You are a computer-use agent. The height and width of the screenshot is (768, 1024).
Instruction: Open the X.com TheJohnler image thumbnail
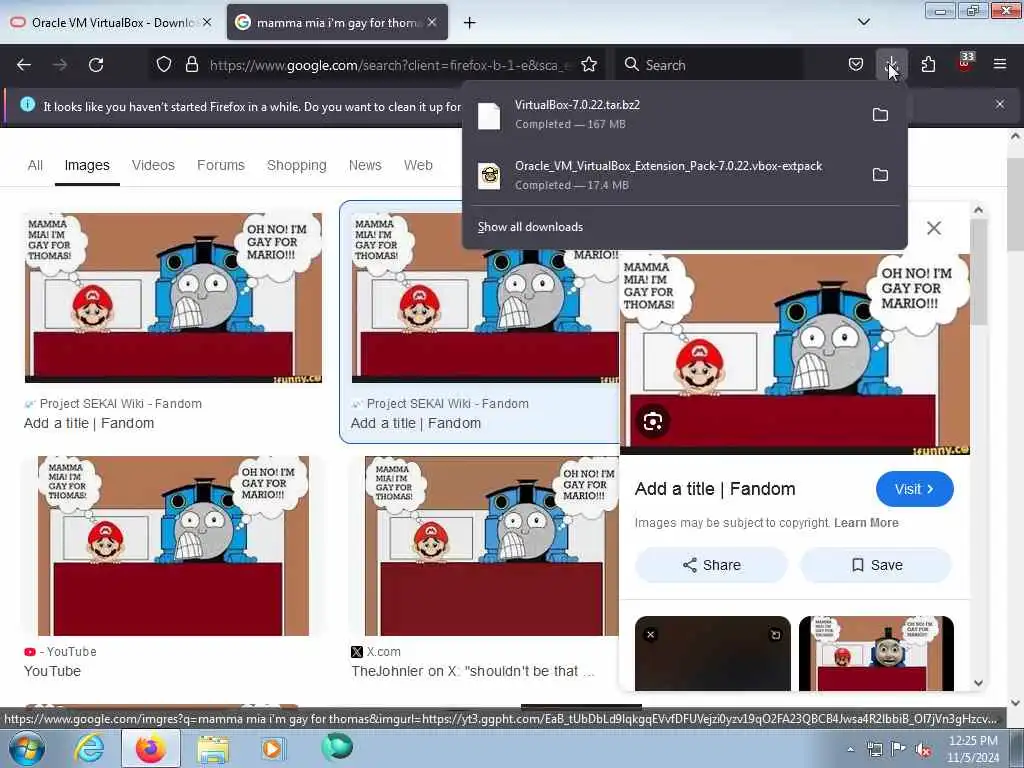[x=491, y=545]
